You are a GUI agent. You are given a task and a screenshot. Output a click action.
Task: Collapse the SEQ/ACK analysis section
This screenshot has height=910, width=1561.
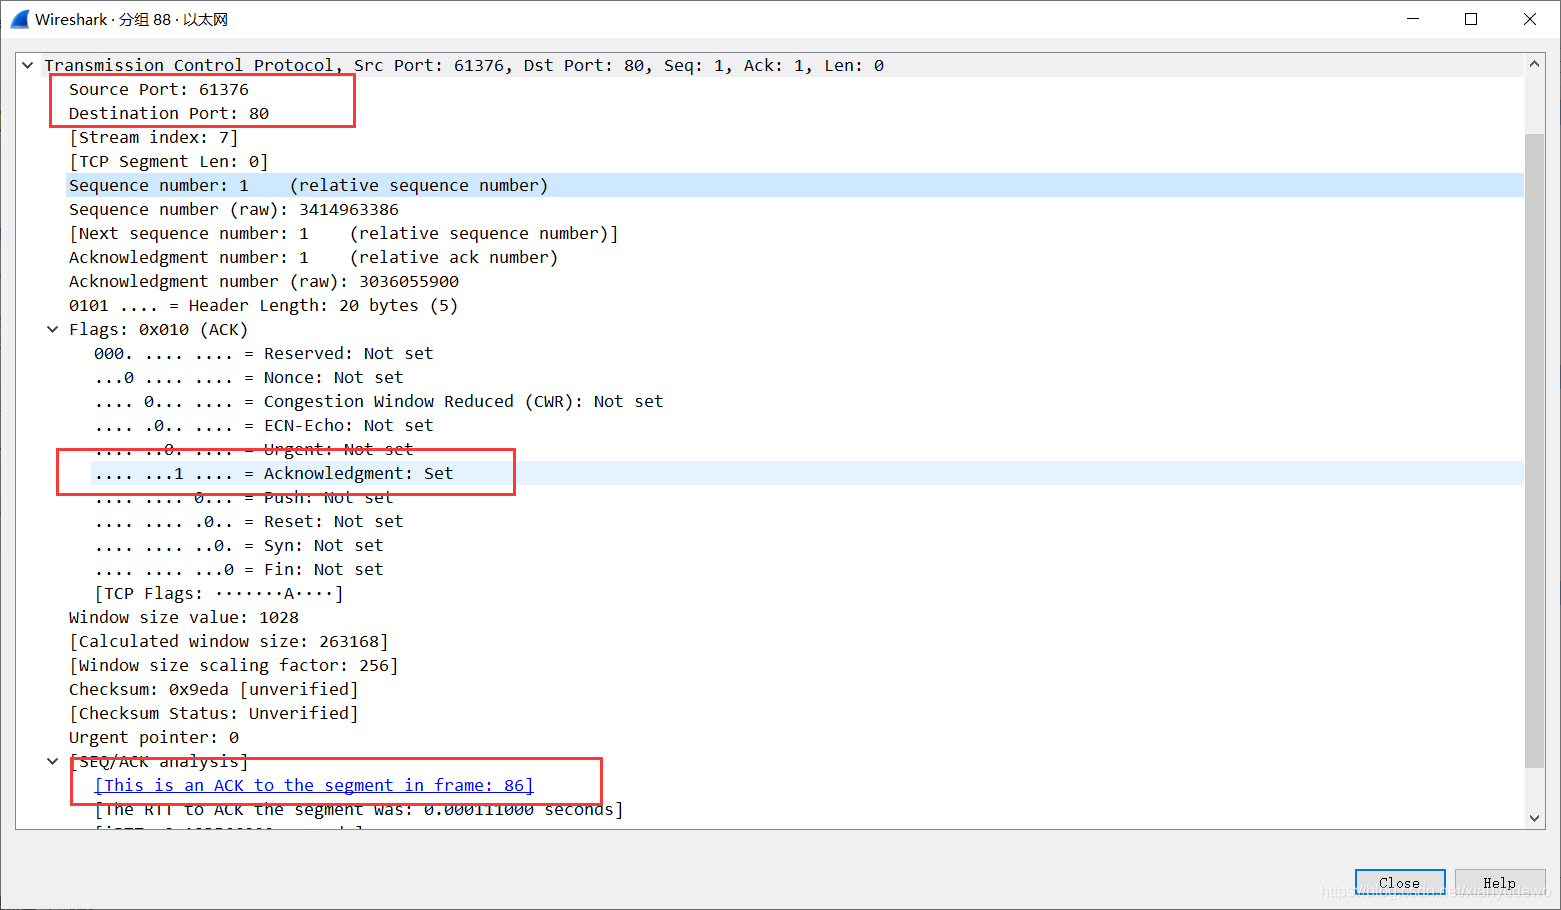click(53, 761)
